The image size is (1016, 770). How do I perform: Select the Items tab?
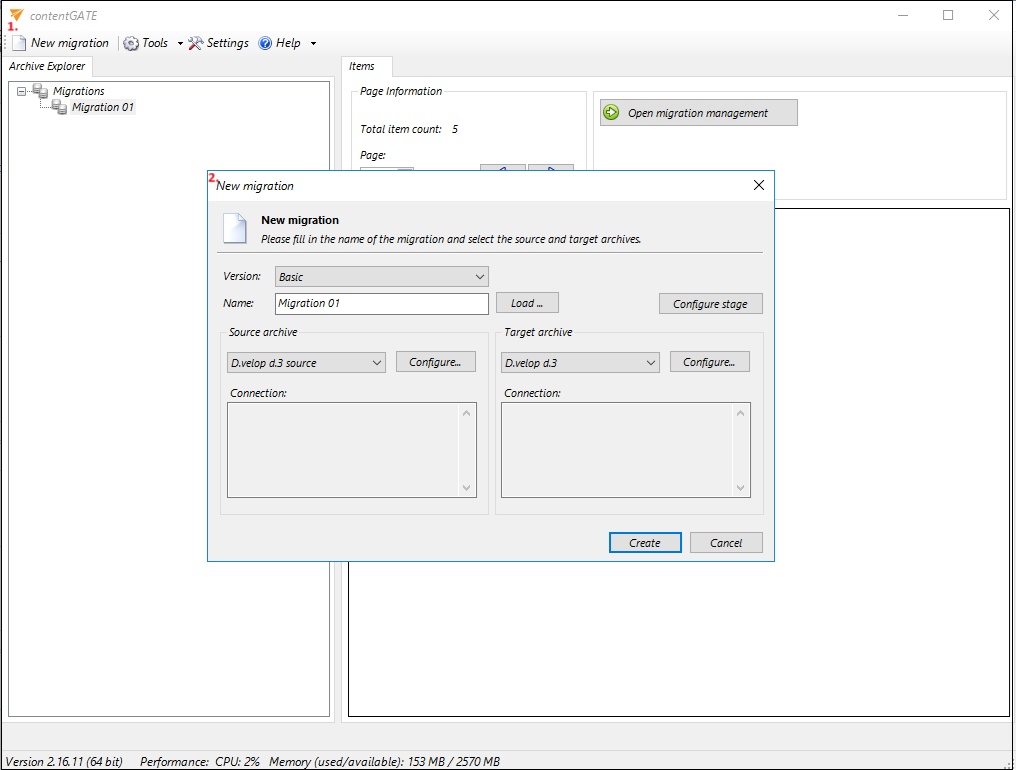[362, 66]
